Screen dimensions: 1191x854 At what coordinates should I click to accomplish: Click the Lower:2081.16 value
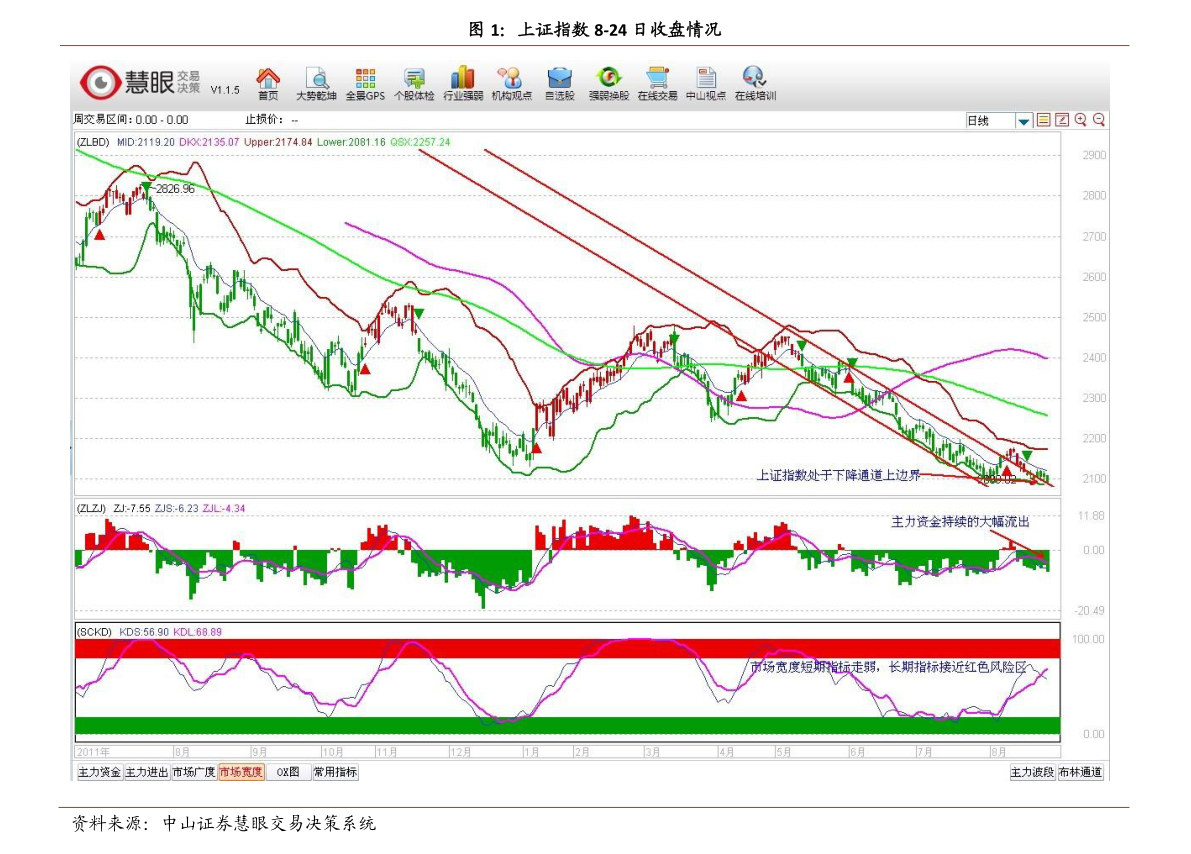point(352,142)
